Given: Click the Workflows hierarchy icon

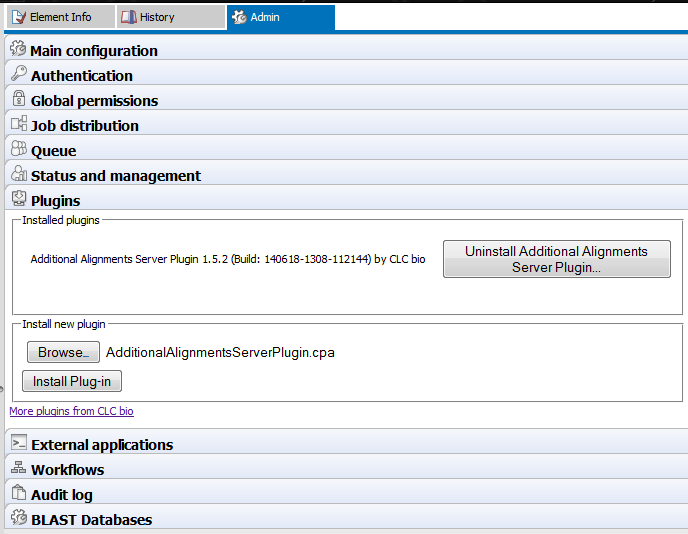Looking at the screenshot, I should point(18,468).
